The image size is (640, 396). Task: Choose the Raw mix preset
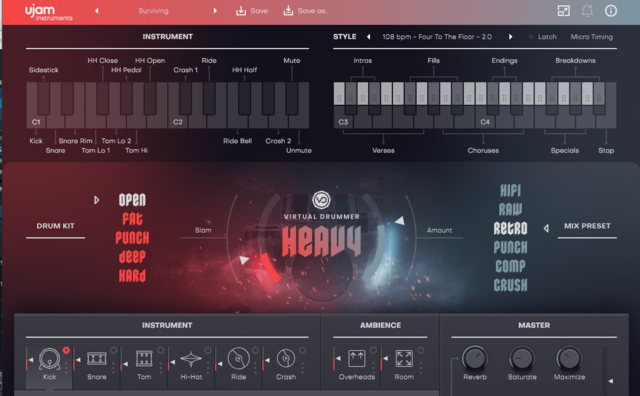pos(510,209)
